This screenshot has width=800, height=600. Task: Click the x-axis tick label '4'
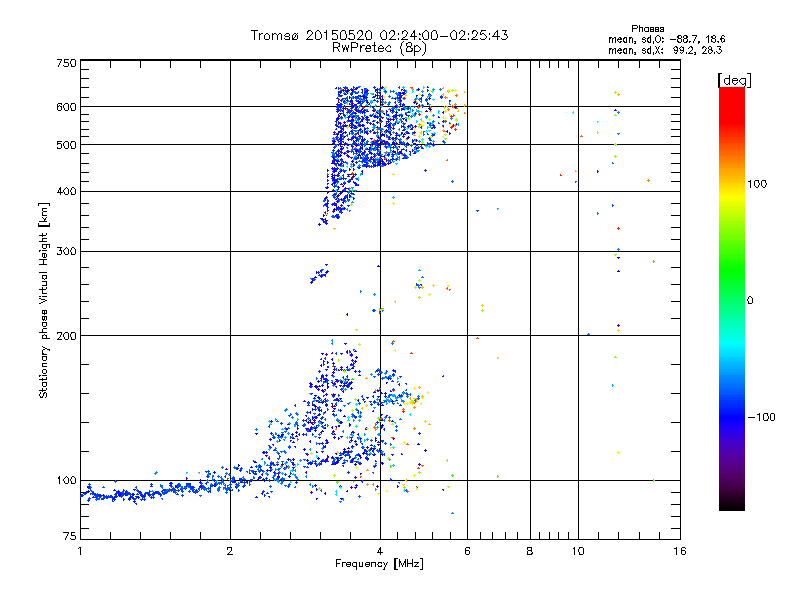pos(380,551)
